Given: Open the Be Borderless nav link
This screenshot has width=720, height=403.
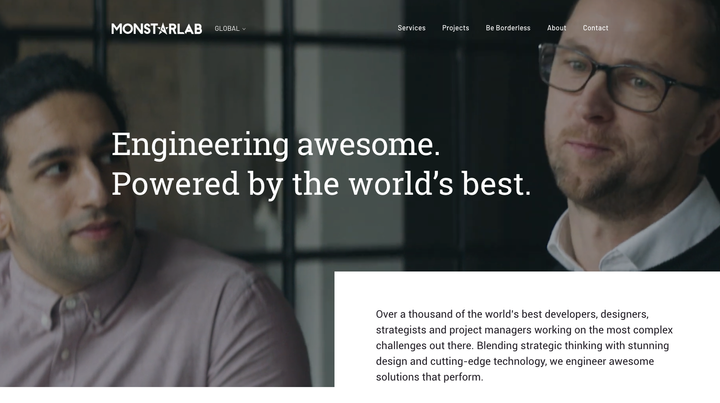Looking at the screenshot, I should [x=508, y=28].
